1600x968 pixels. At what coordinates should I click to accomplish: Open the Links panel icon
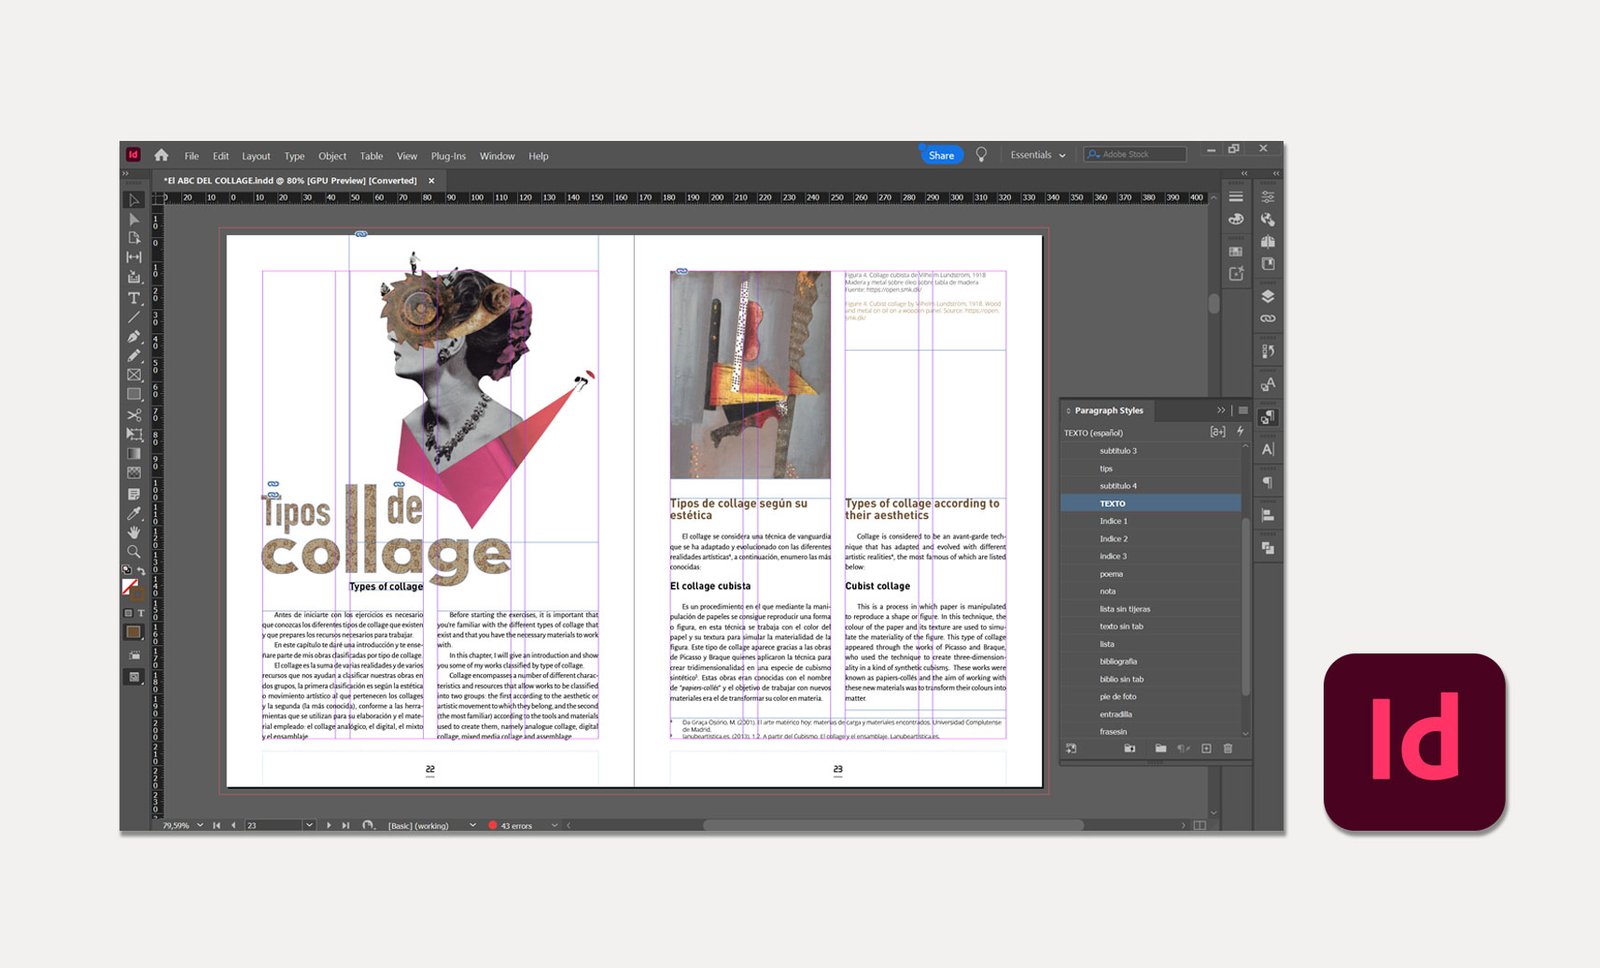pos(1268,318)
